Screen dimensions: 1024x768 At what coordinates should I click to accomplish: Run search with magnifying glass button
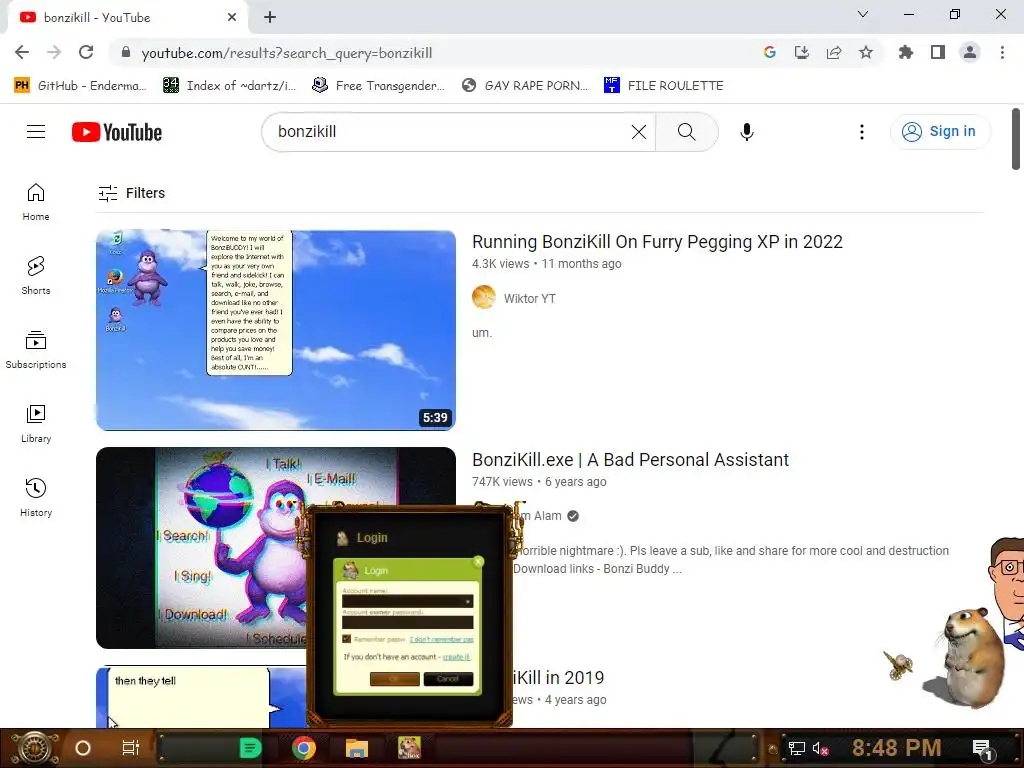pyautogui.click(x=686, y=132)
